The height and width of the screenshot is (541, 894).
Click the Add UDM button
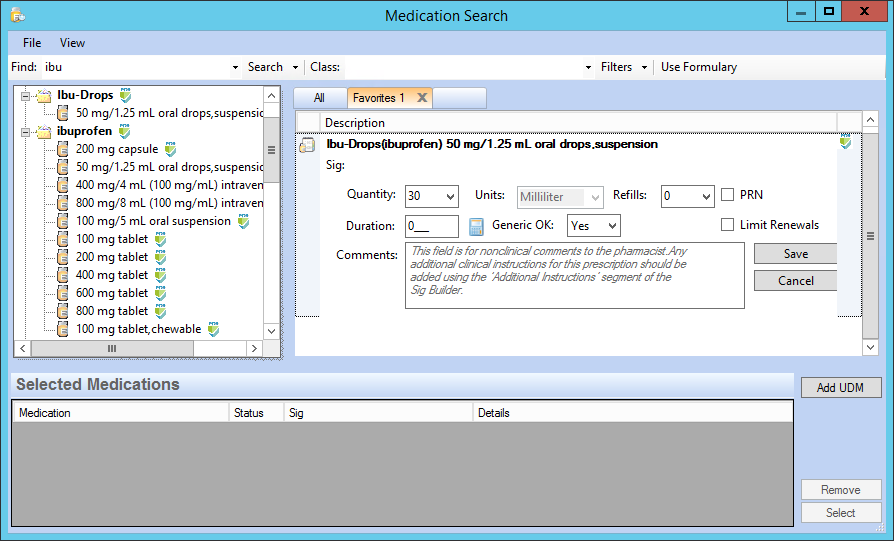pyautogui.click(x=841, y=388)
